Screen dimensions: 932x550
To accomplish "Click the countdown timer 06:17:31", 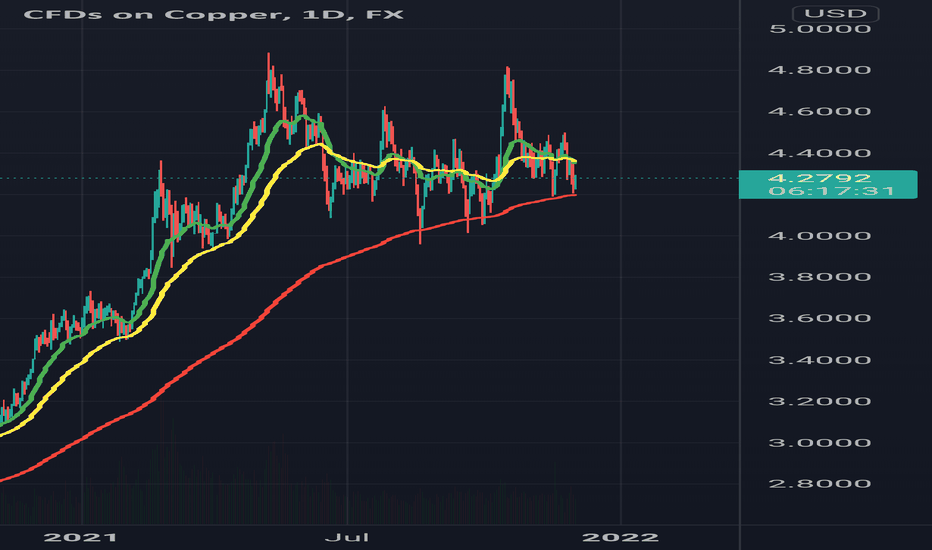I will 831,191.
